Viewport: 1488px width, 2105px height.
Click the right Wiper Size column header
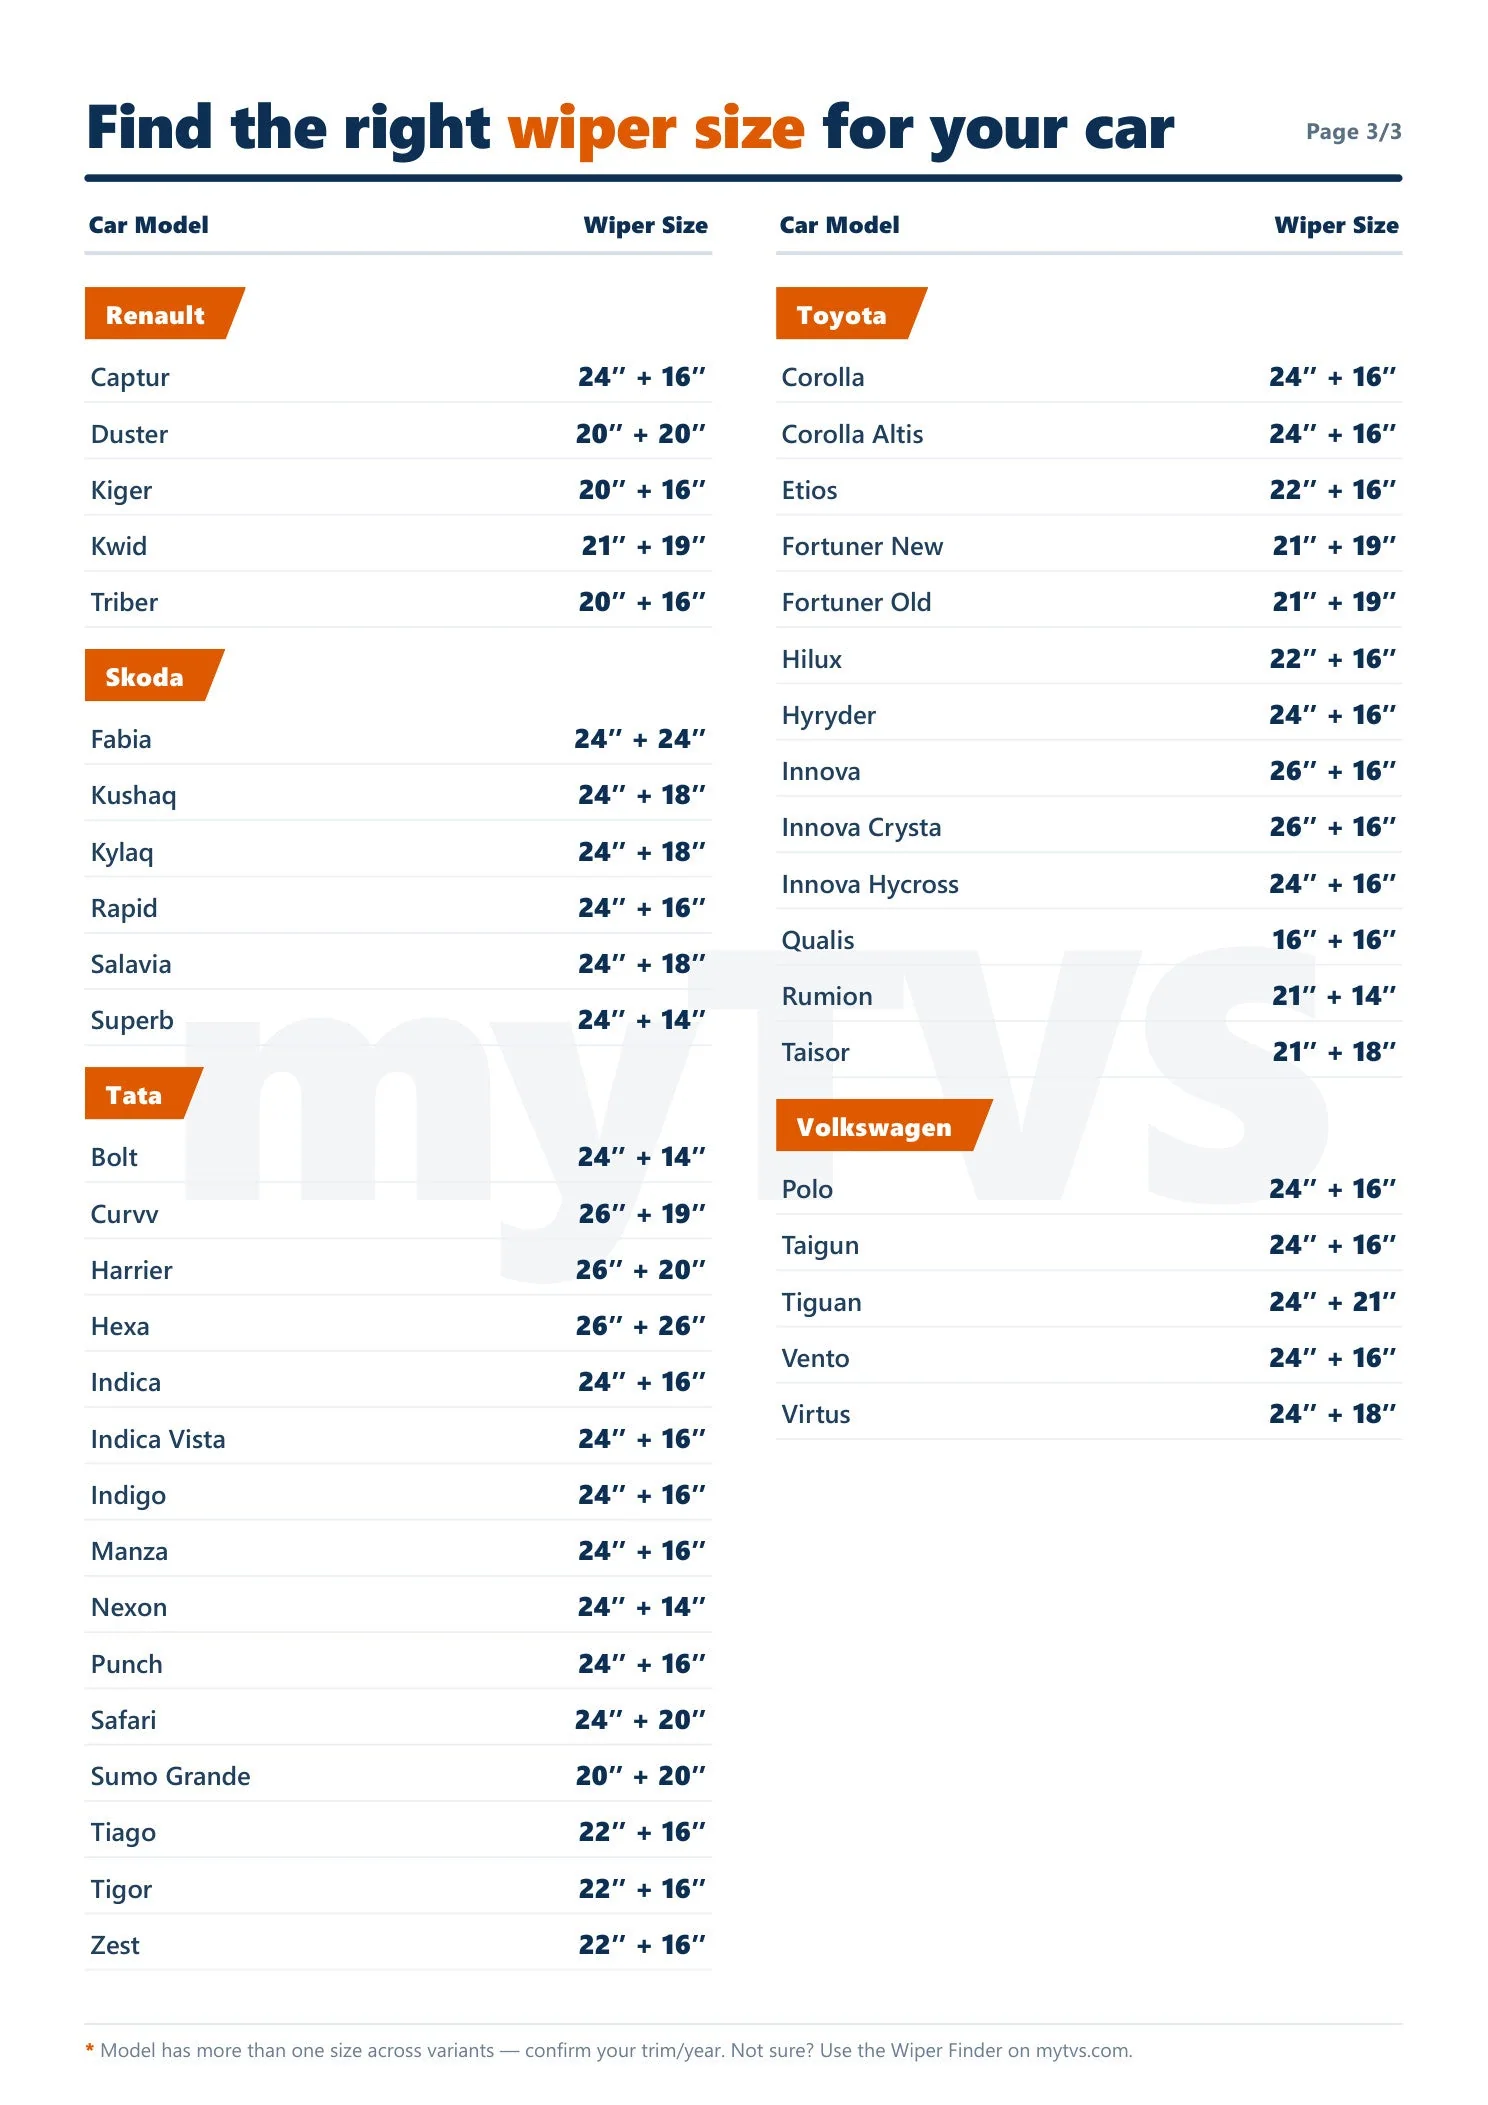click(x=1336, y=225)
